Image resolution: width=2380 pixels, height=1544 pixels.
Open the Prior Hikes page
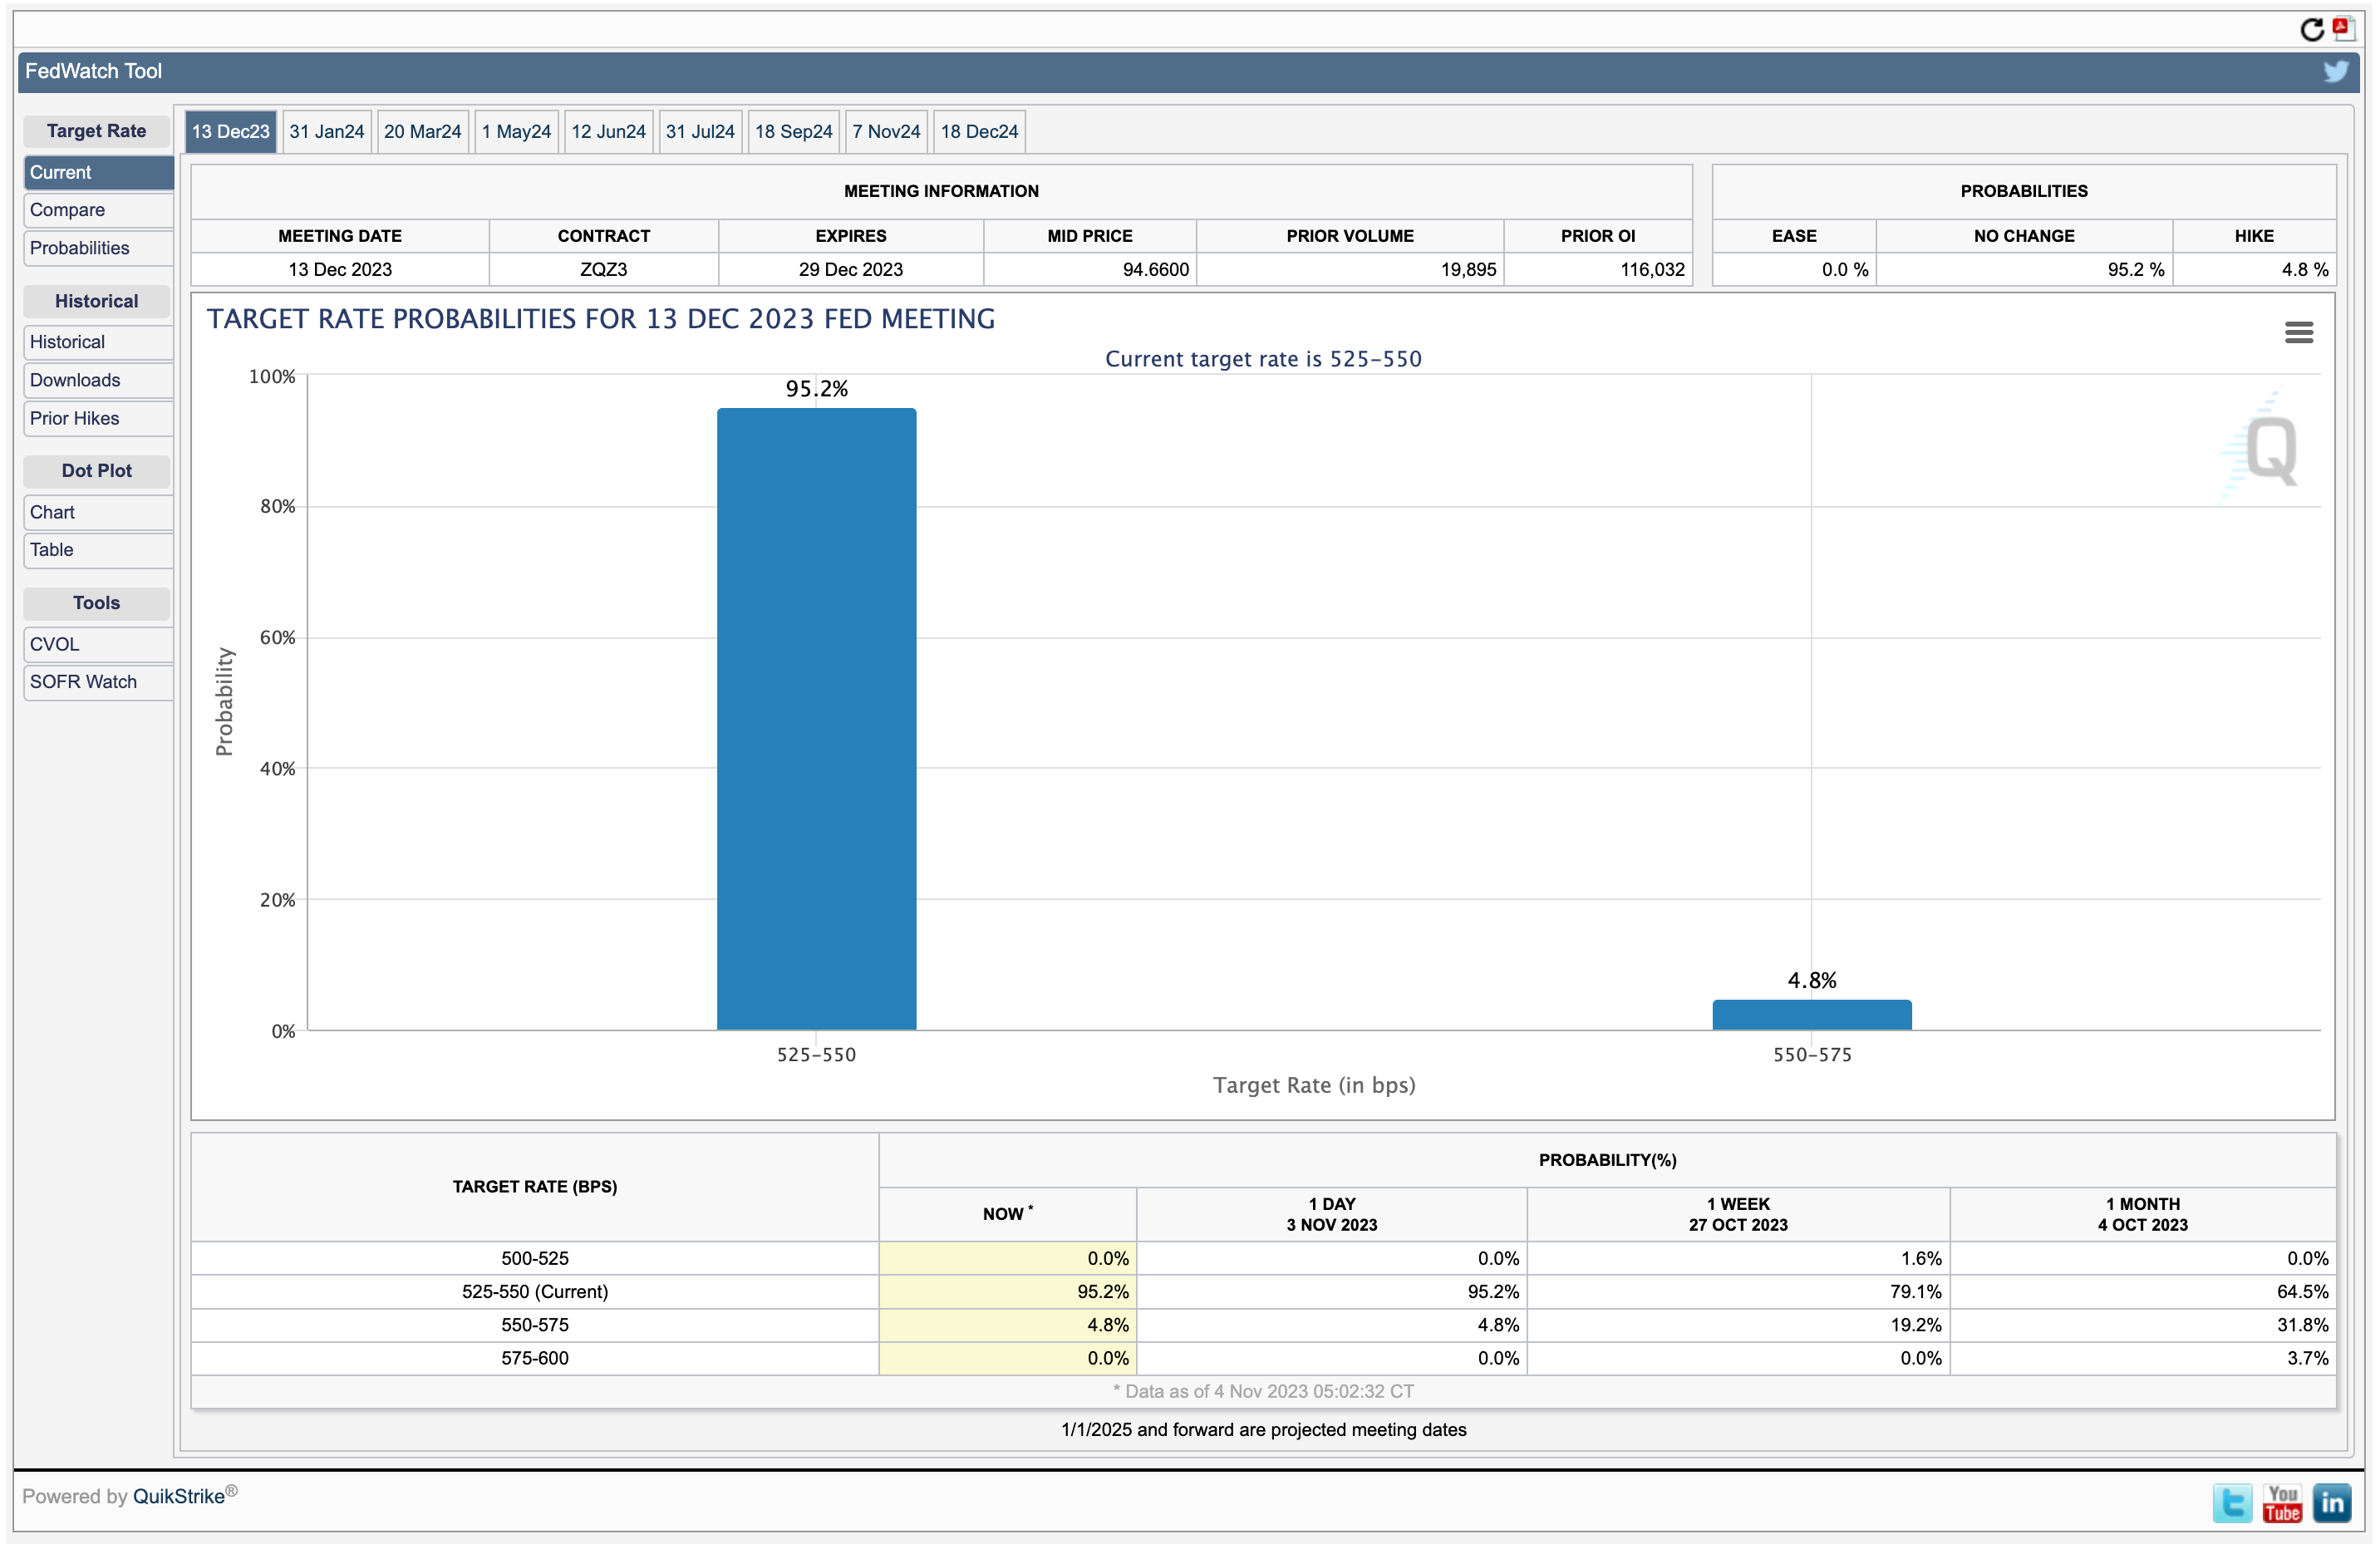click(74, 418)
